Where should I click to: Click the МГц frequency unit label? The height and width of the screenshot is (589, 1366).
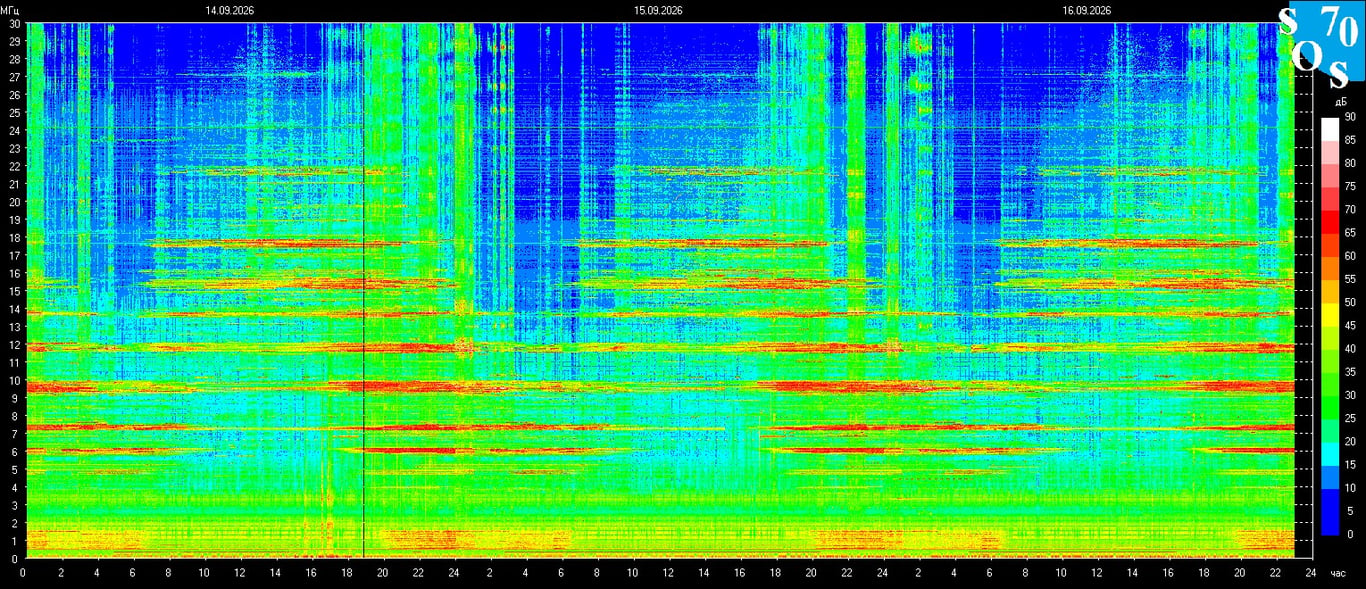point(11,10)
